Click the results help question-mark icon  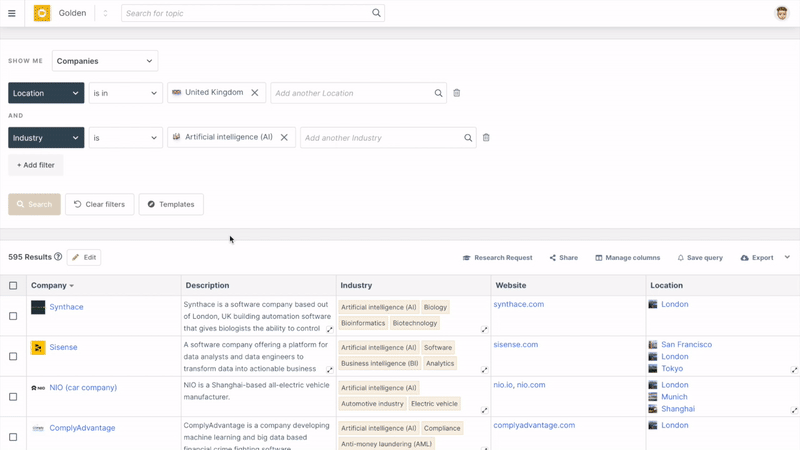coord(58,257)
